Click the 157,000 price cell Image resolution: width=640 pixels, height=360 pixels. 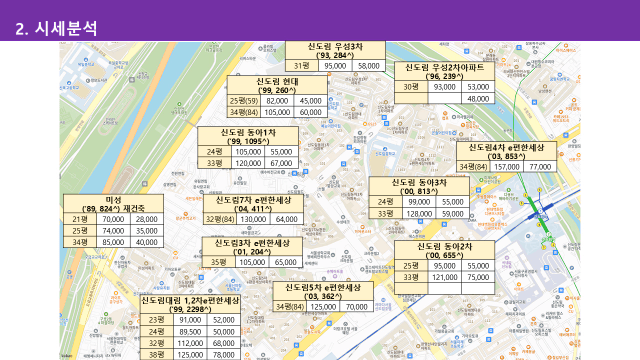click(507, 167)
